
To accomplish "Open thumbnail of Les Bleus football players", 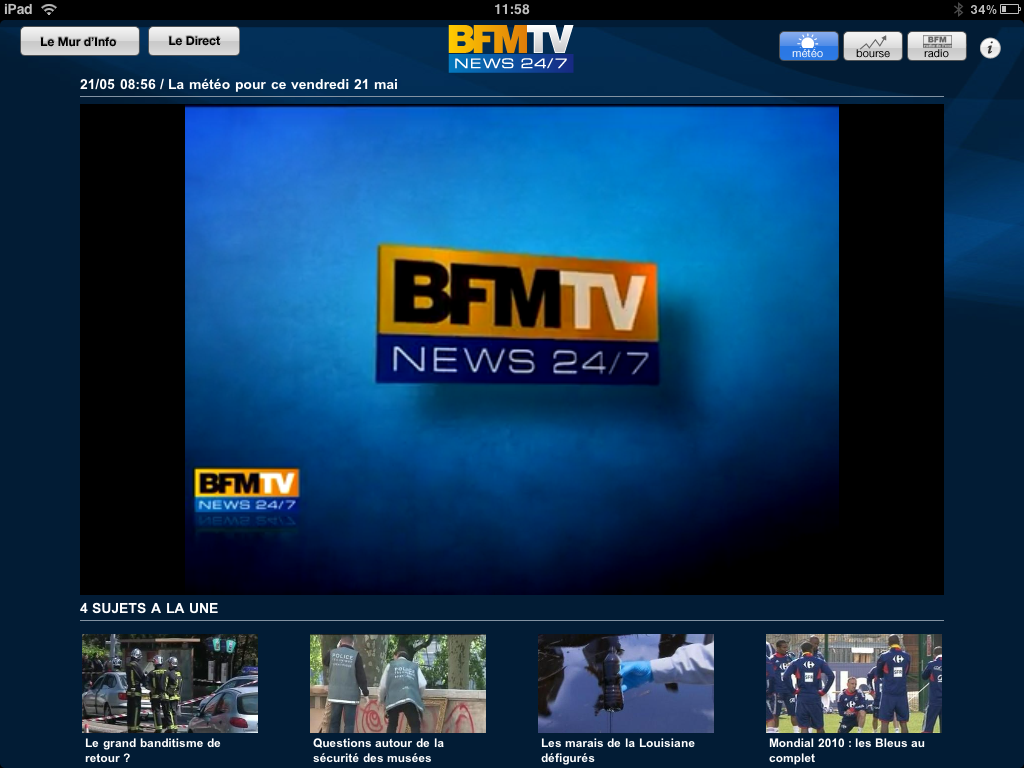I will tap(854, 683).
